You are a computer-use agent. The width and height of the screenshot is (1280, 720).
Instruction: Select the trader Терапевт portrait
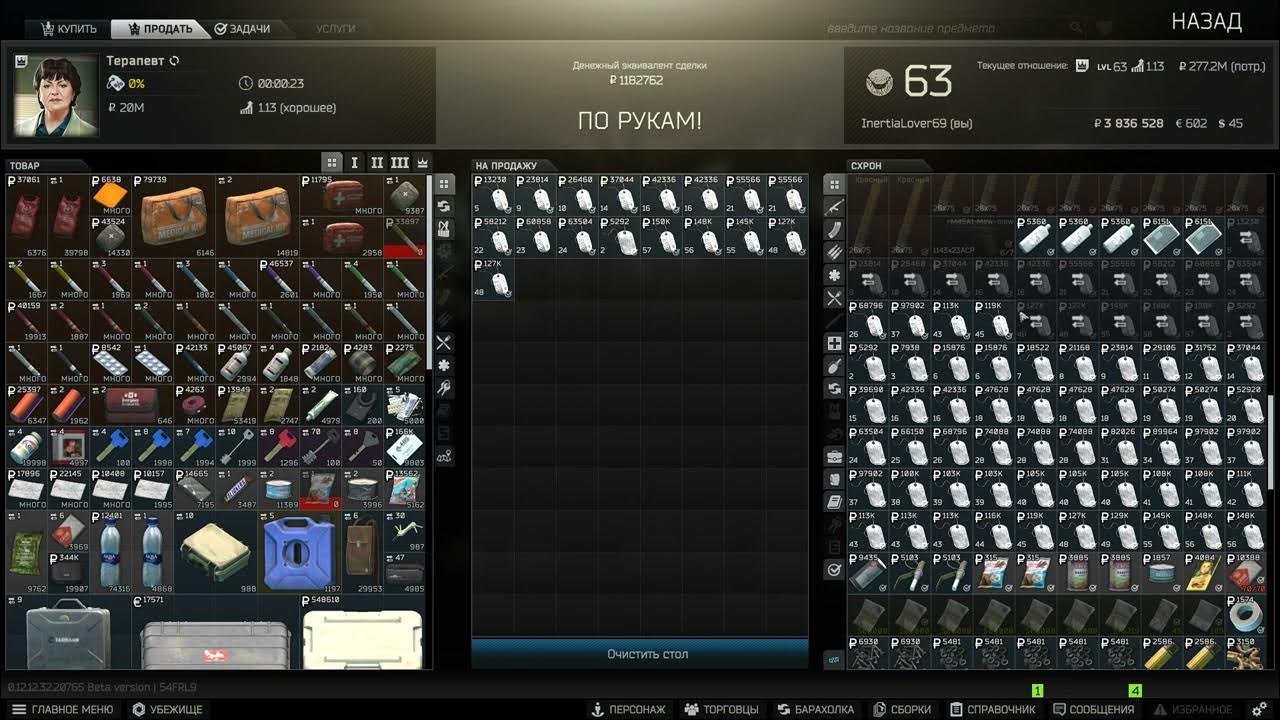pos(56,95)
